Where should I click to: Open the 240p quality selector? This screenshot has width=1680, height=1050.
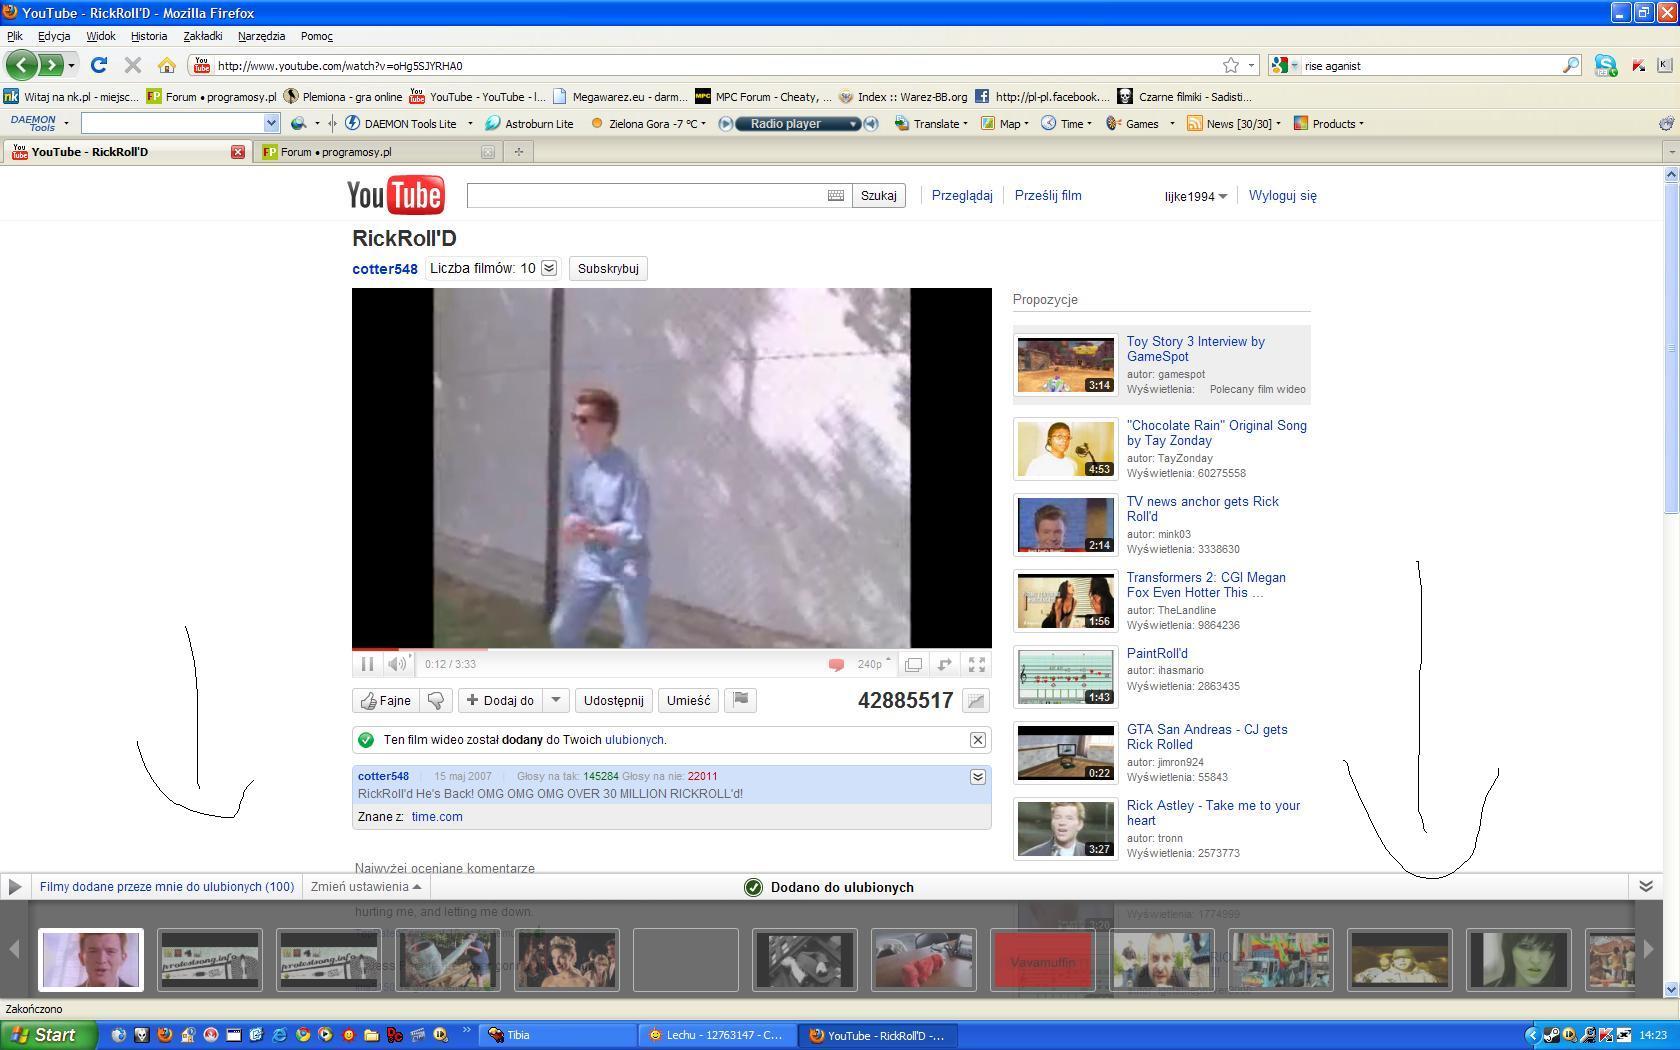[x=873, y=664]
